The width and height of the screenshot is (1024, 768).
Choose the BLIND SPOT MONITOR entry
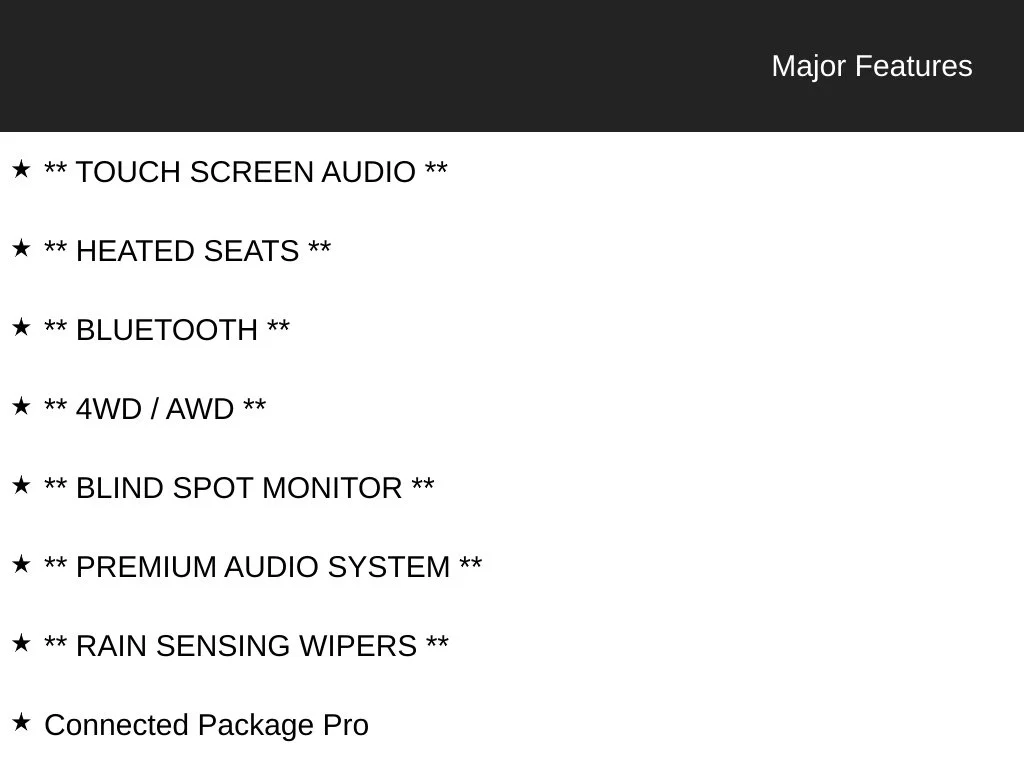click(239, 488)
